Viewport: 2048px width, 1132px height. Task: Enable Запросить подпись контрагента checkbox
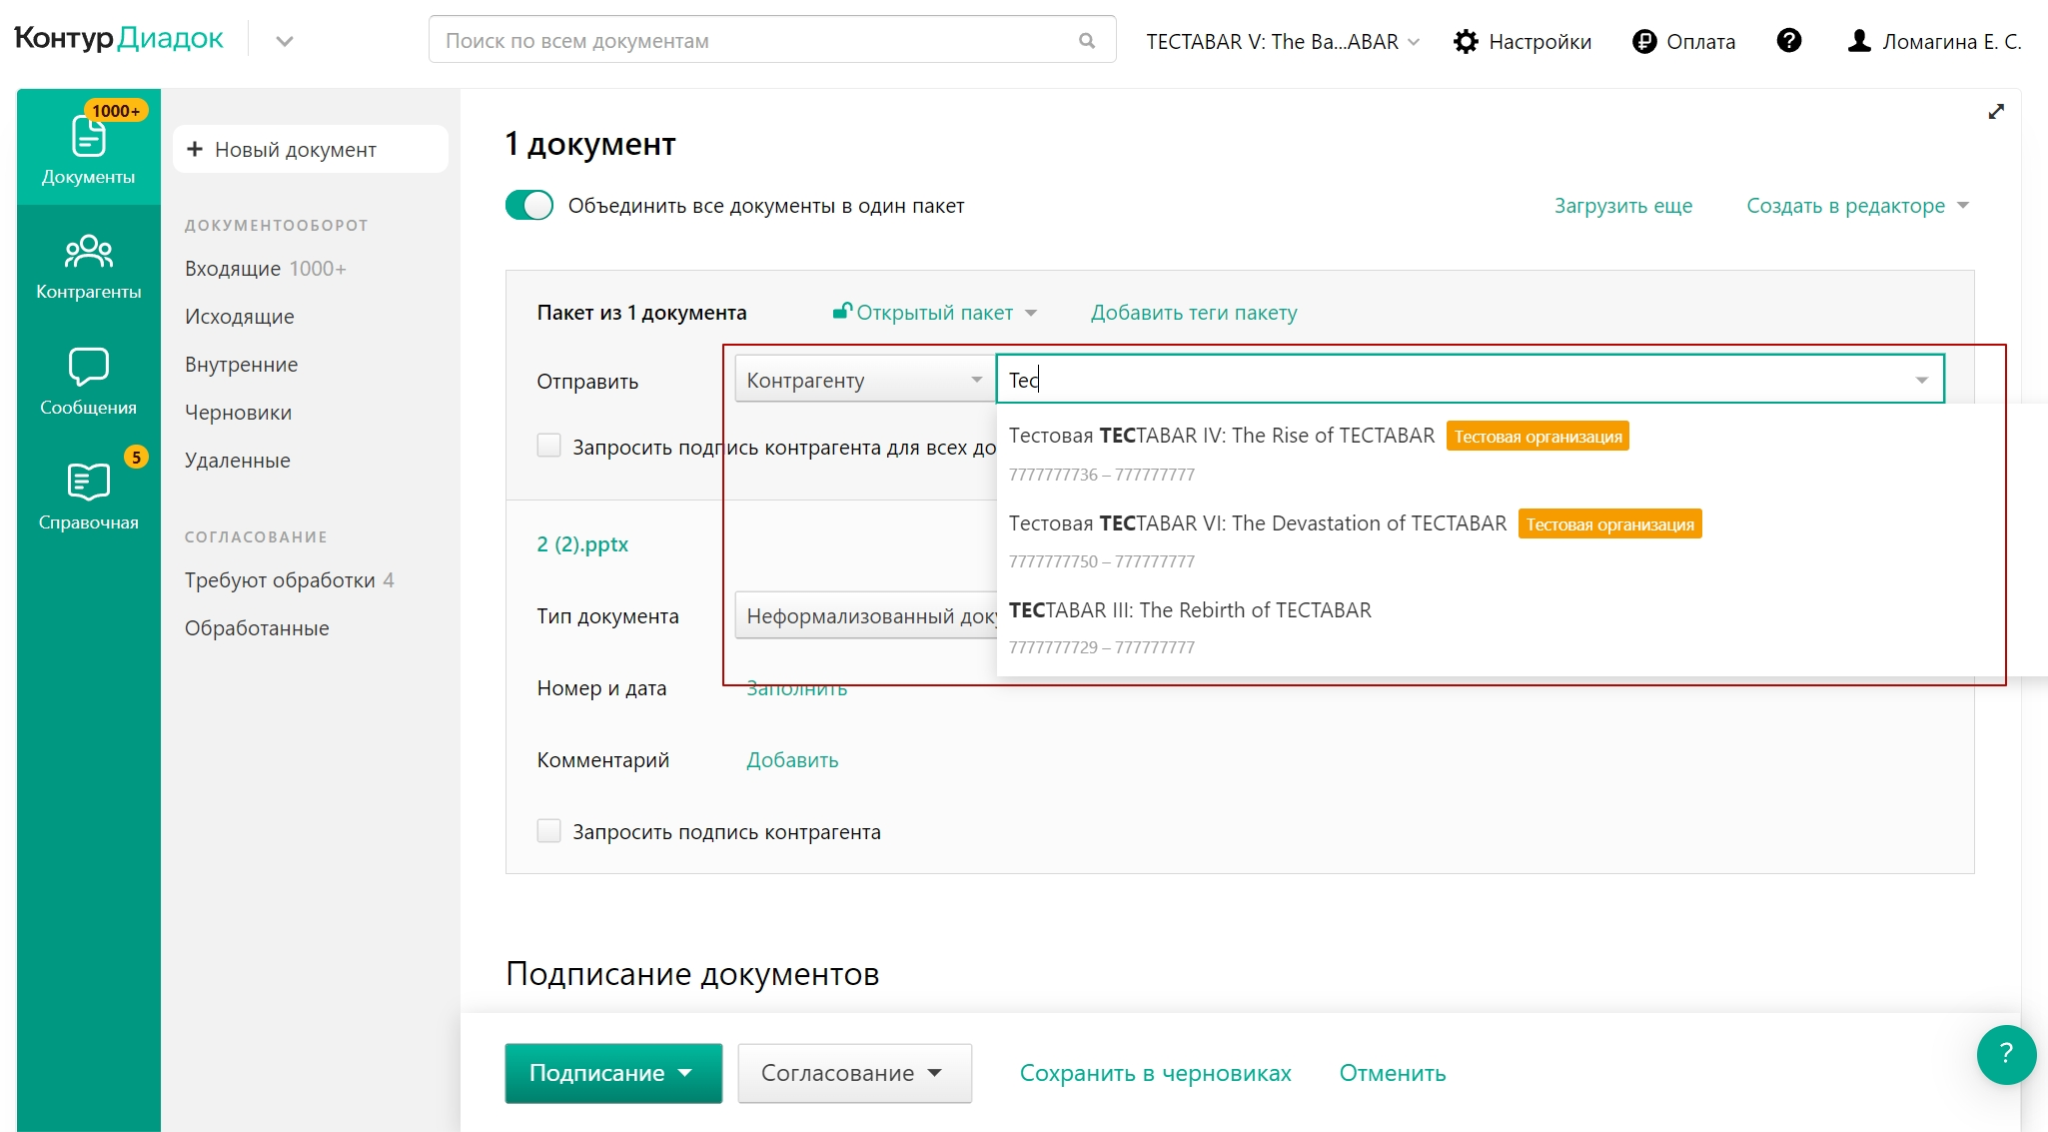click(549, 831)
